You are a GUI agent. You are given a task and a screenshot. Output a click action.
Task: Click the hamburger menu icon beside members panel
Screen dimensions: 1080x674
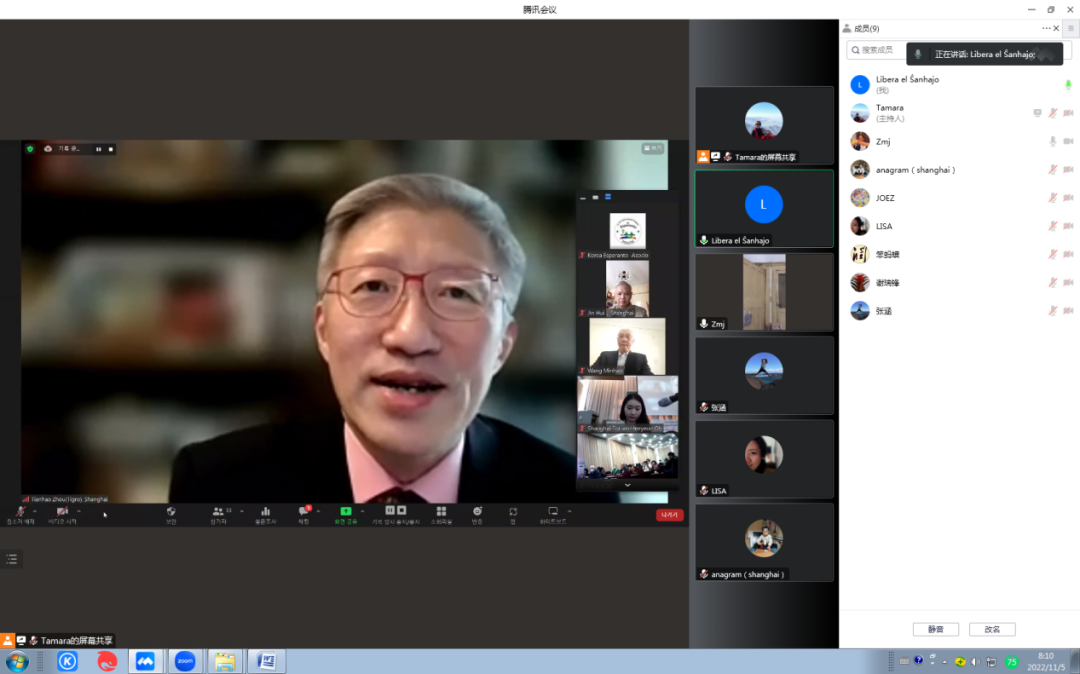pyautogui.click(x=1071, y=28)
